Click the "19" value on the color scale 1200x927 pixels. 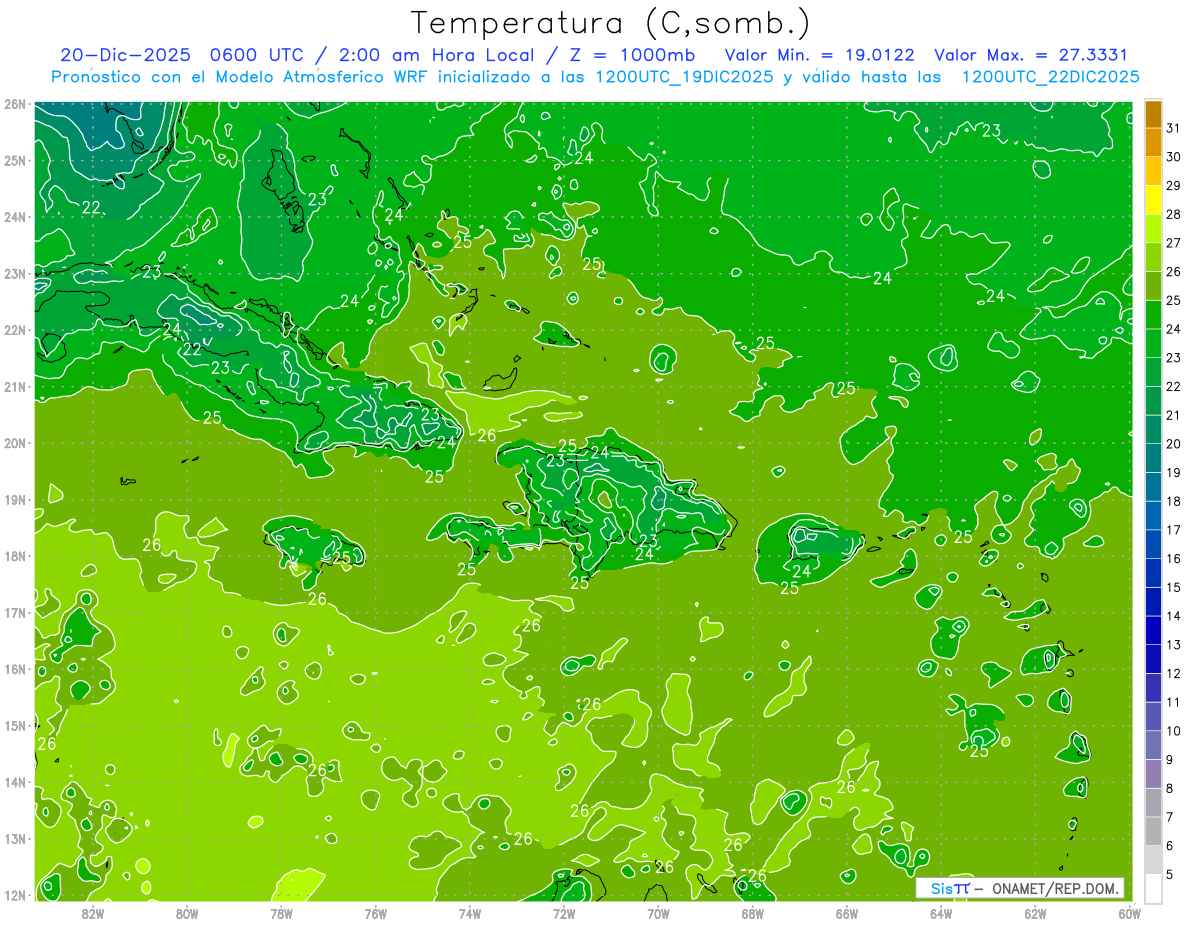pyautogui.click(x=1174, y=472)
